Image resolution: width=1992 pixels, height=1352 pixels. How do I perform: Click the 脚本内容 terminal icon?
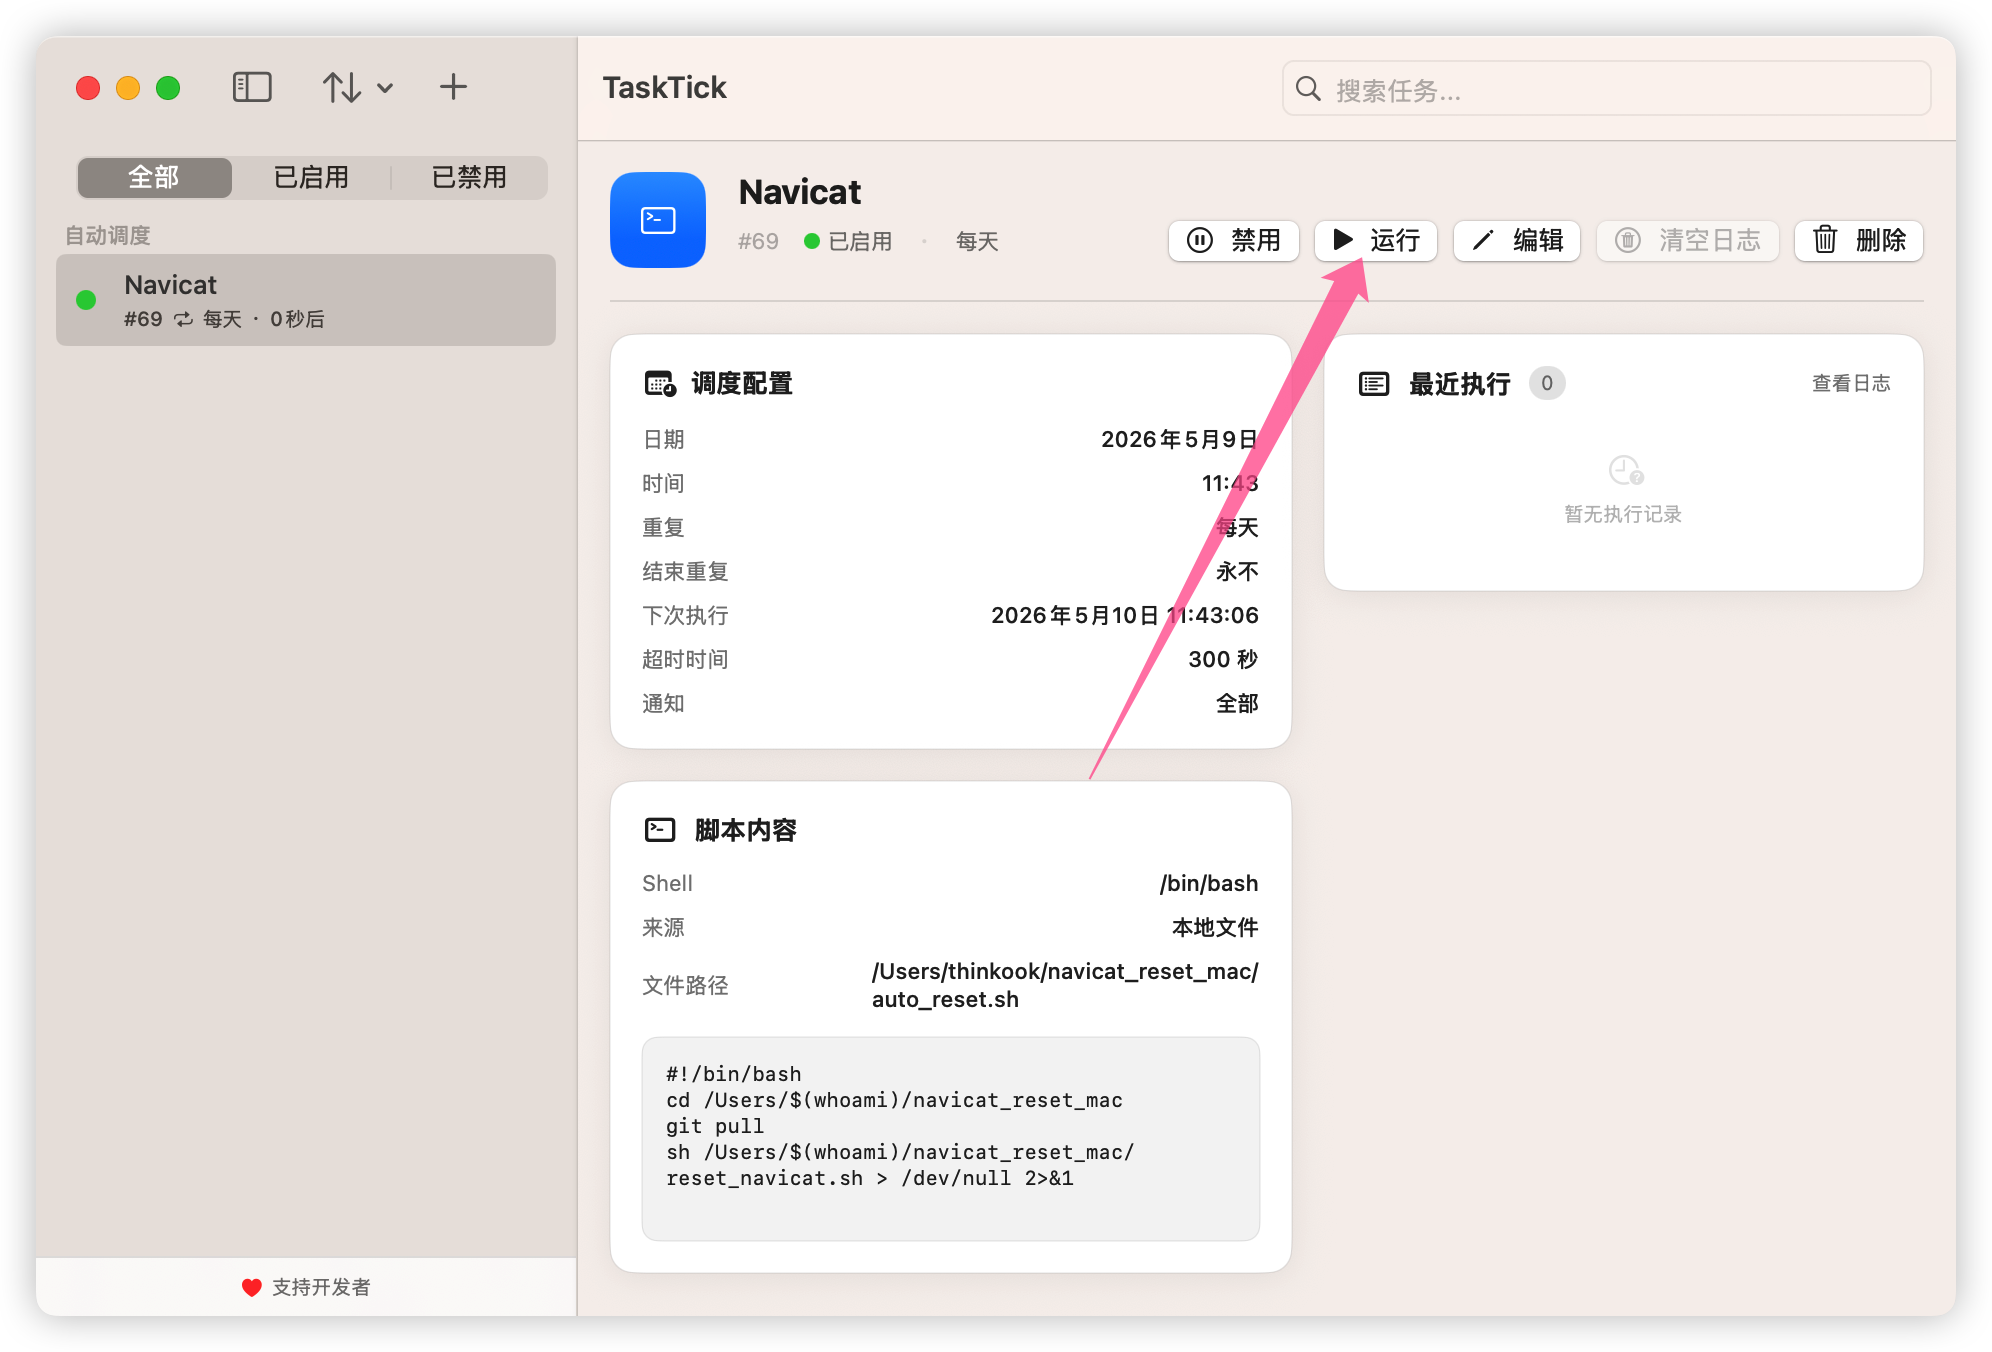coord(660,830)
